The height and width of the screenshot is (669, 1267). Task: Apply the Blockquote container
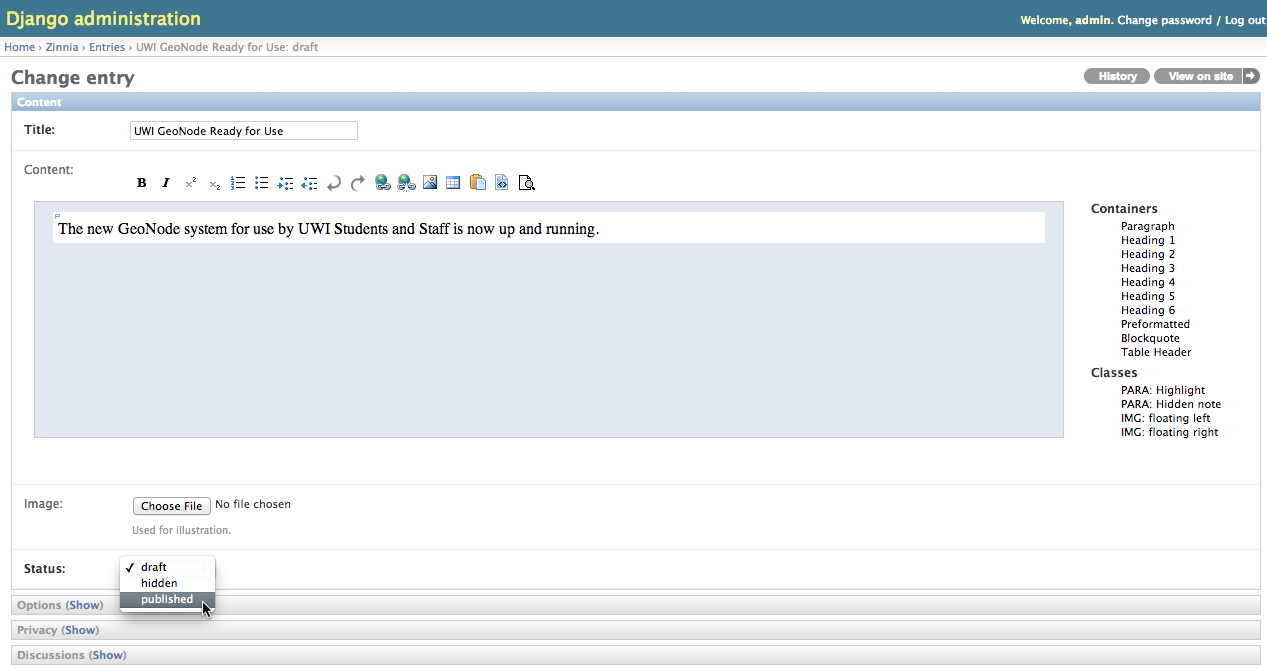point(1150,338)
